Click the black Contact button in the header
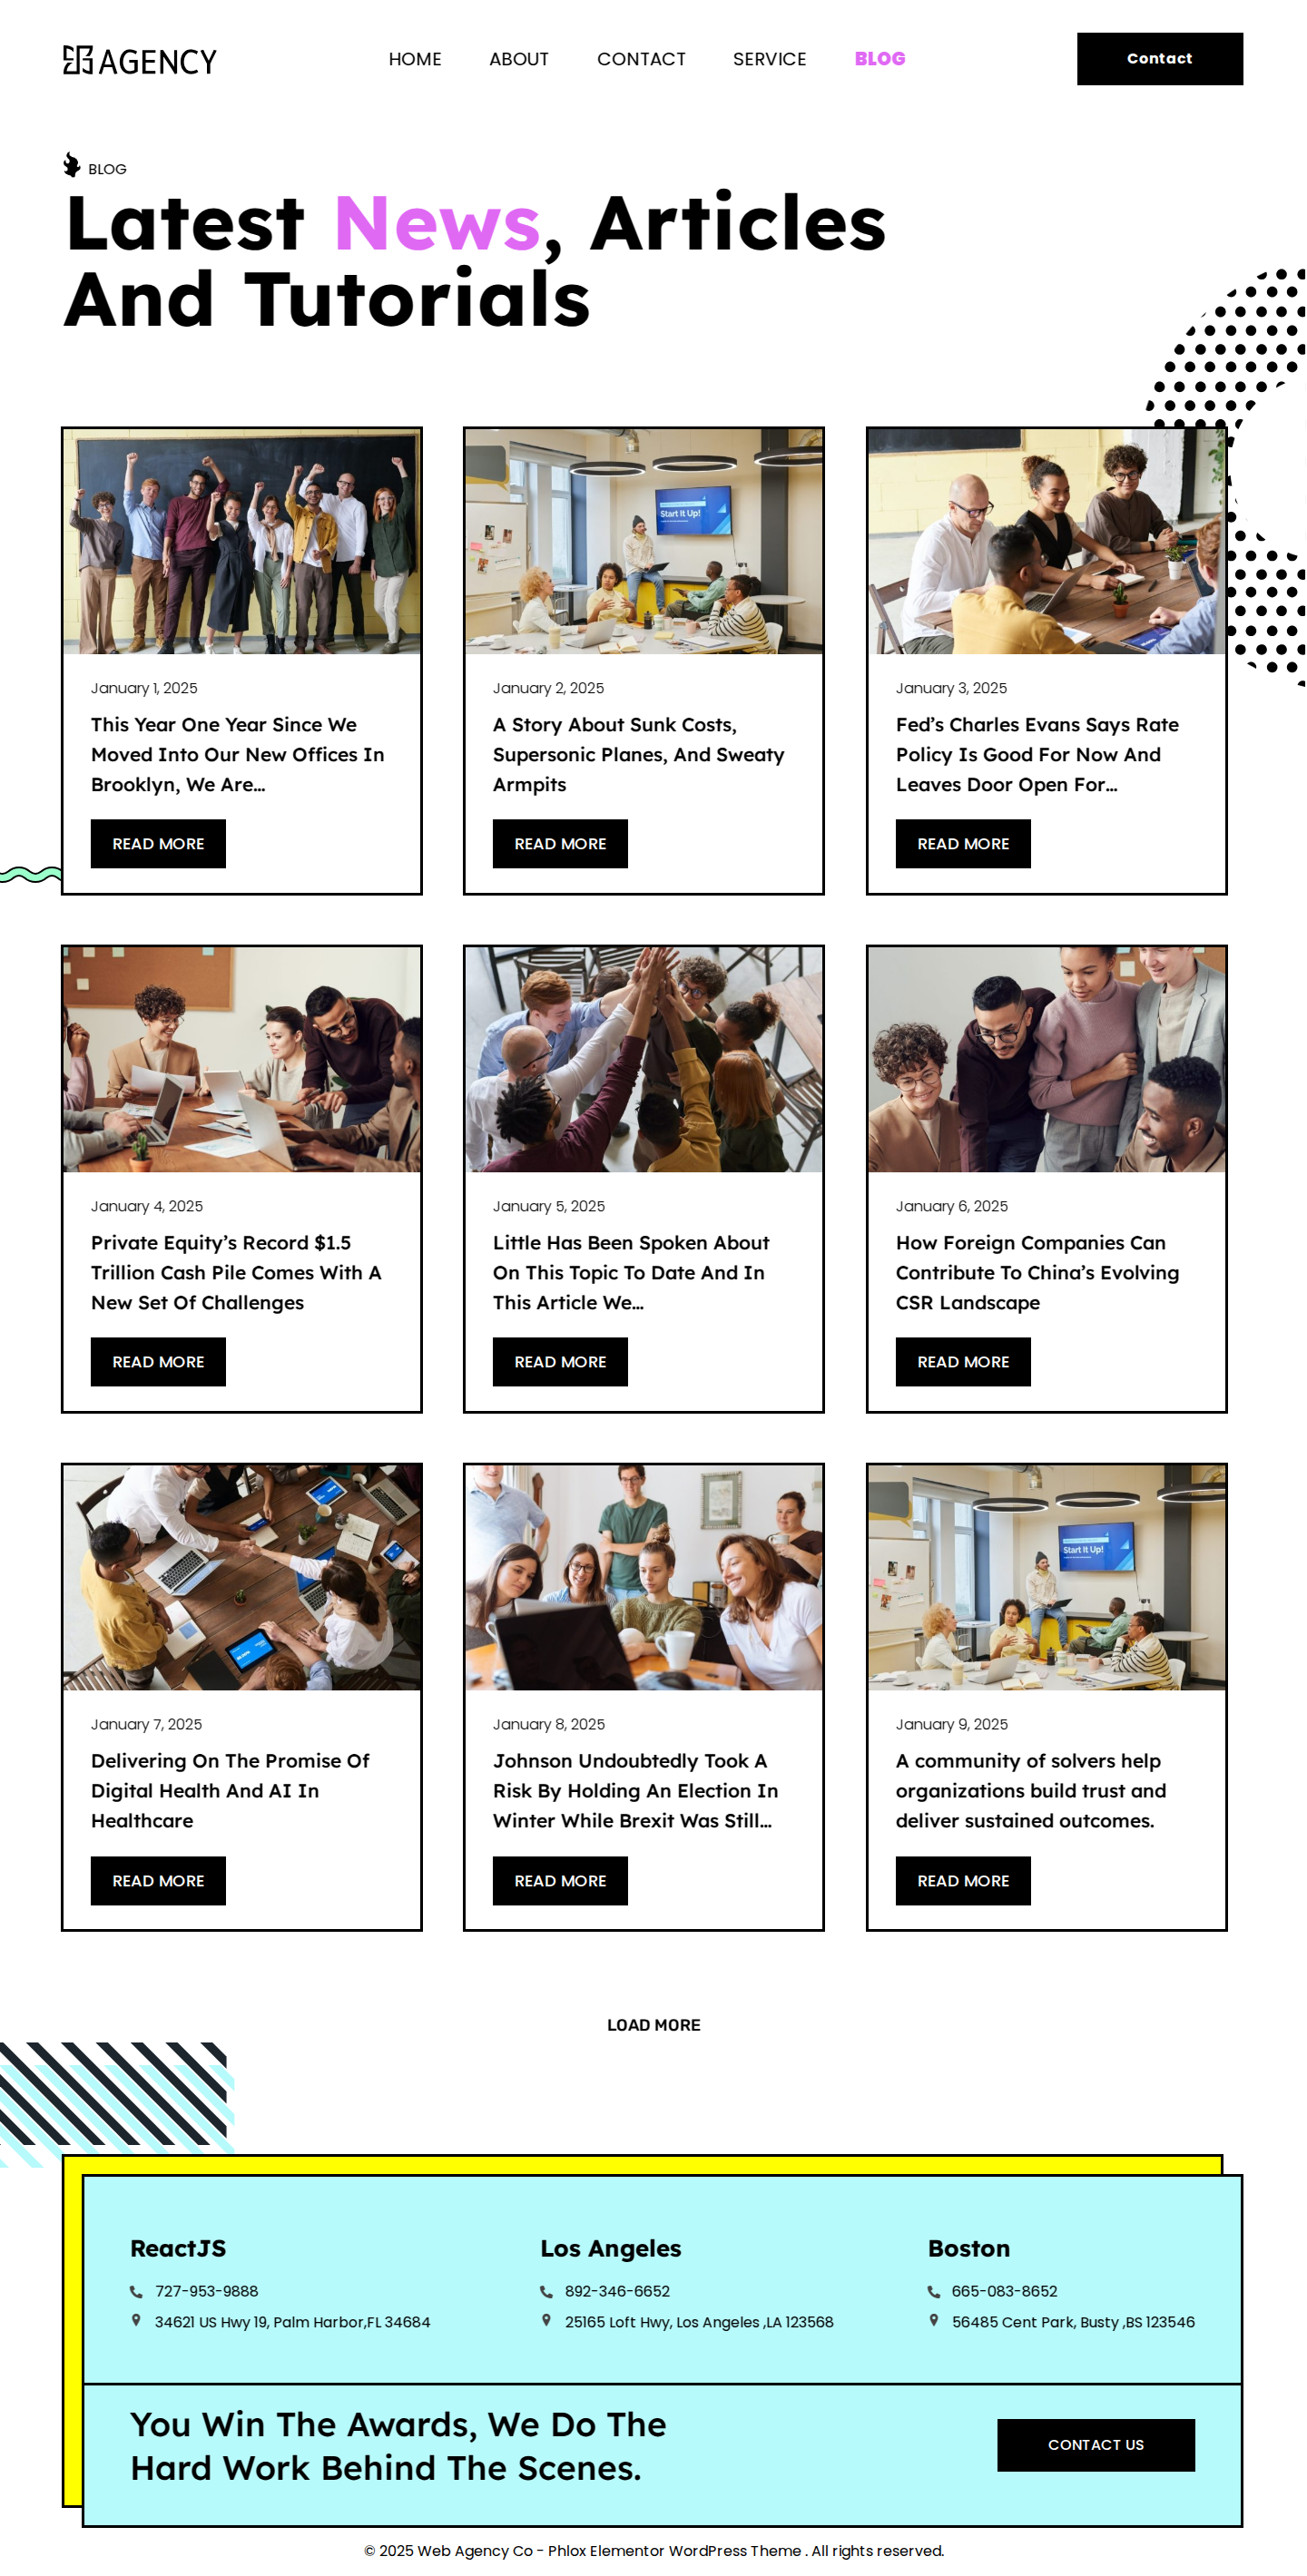 tap(1159, 59)
